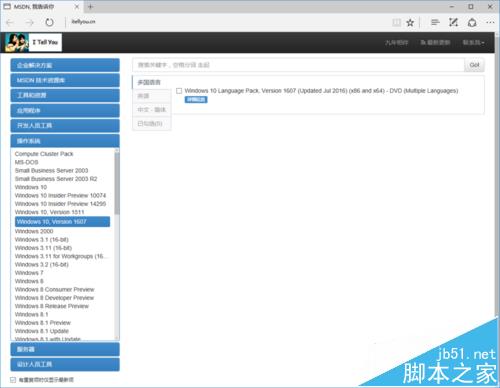The width and height of the screenshot is (500, 388).
Task: Click the keyword search input field
Action: point(298,65)
